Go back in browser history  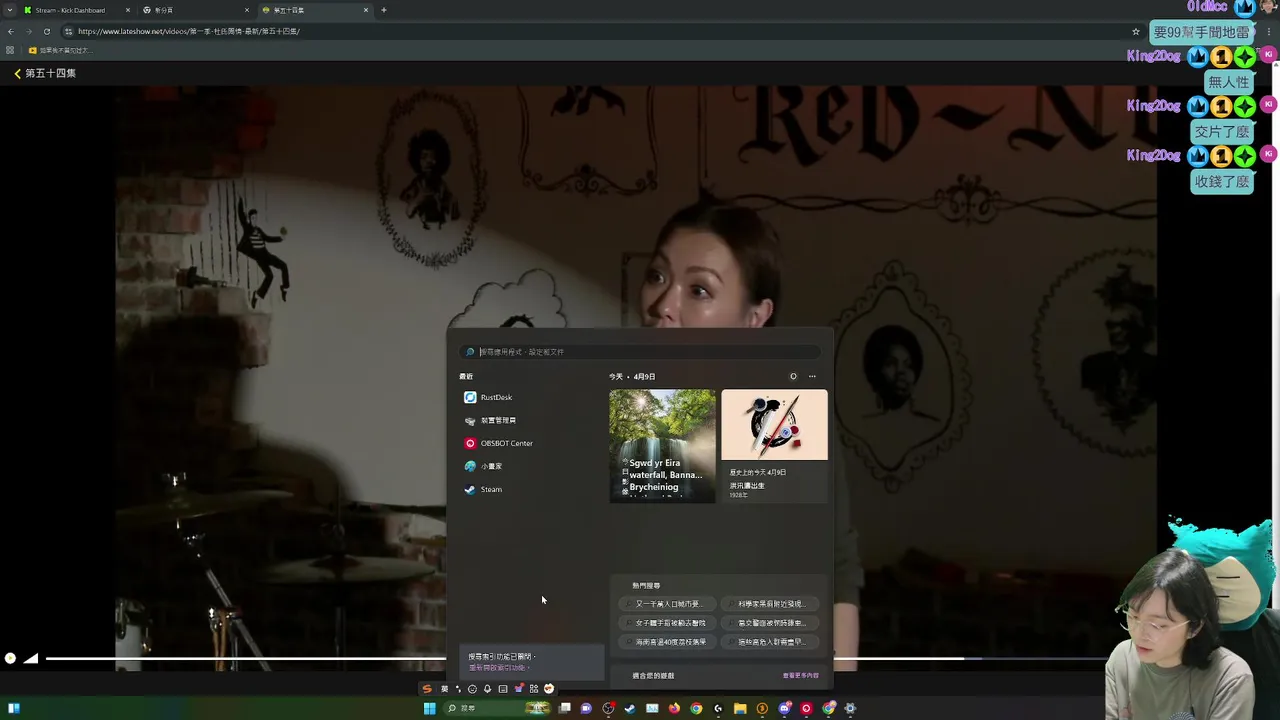coord(10,31)
